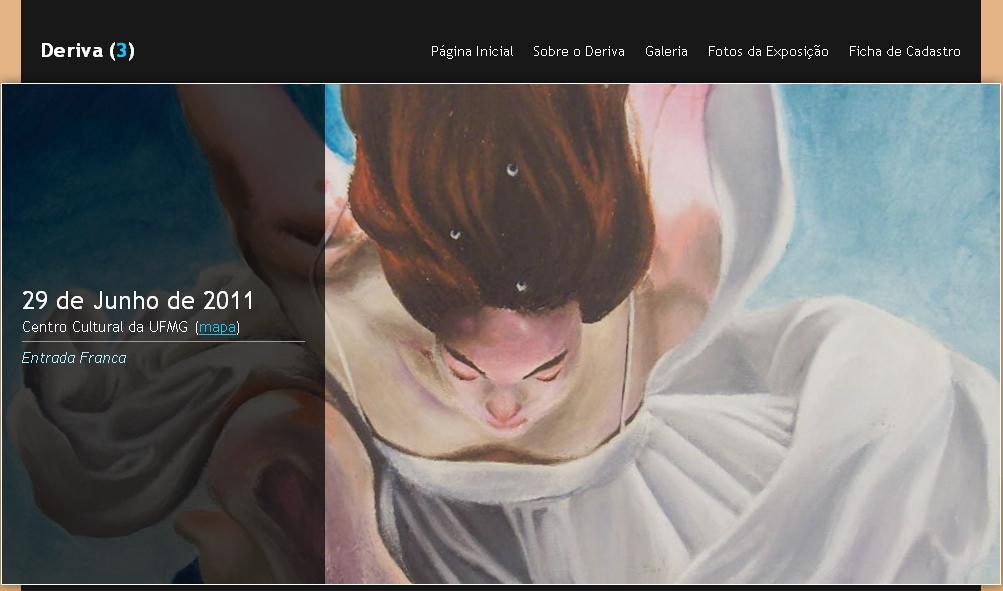Select the Centro Cultural da UFMG text
This screenshot has height=591, width=1003.
tap(106, 327)
